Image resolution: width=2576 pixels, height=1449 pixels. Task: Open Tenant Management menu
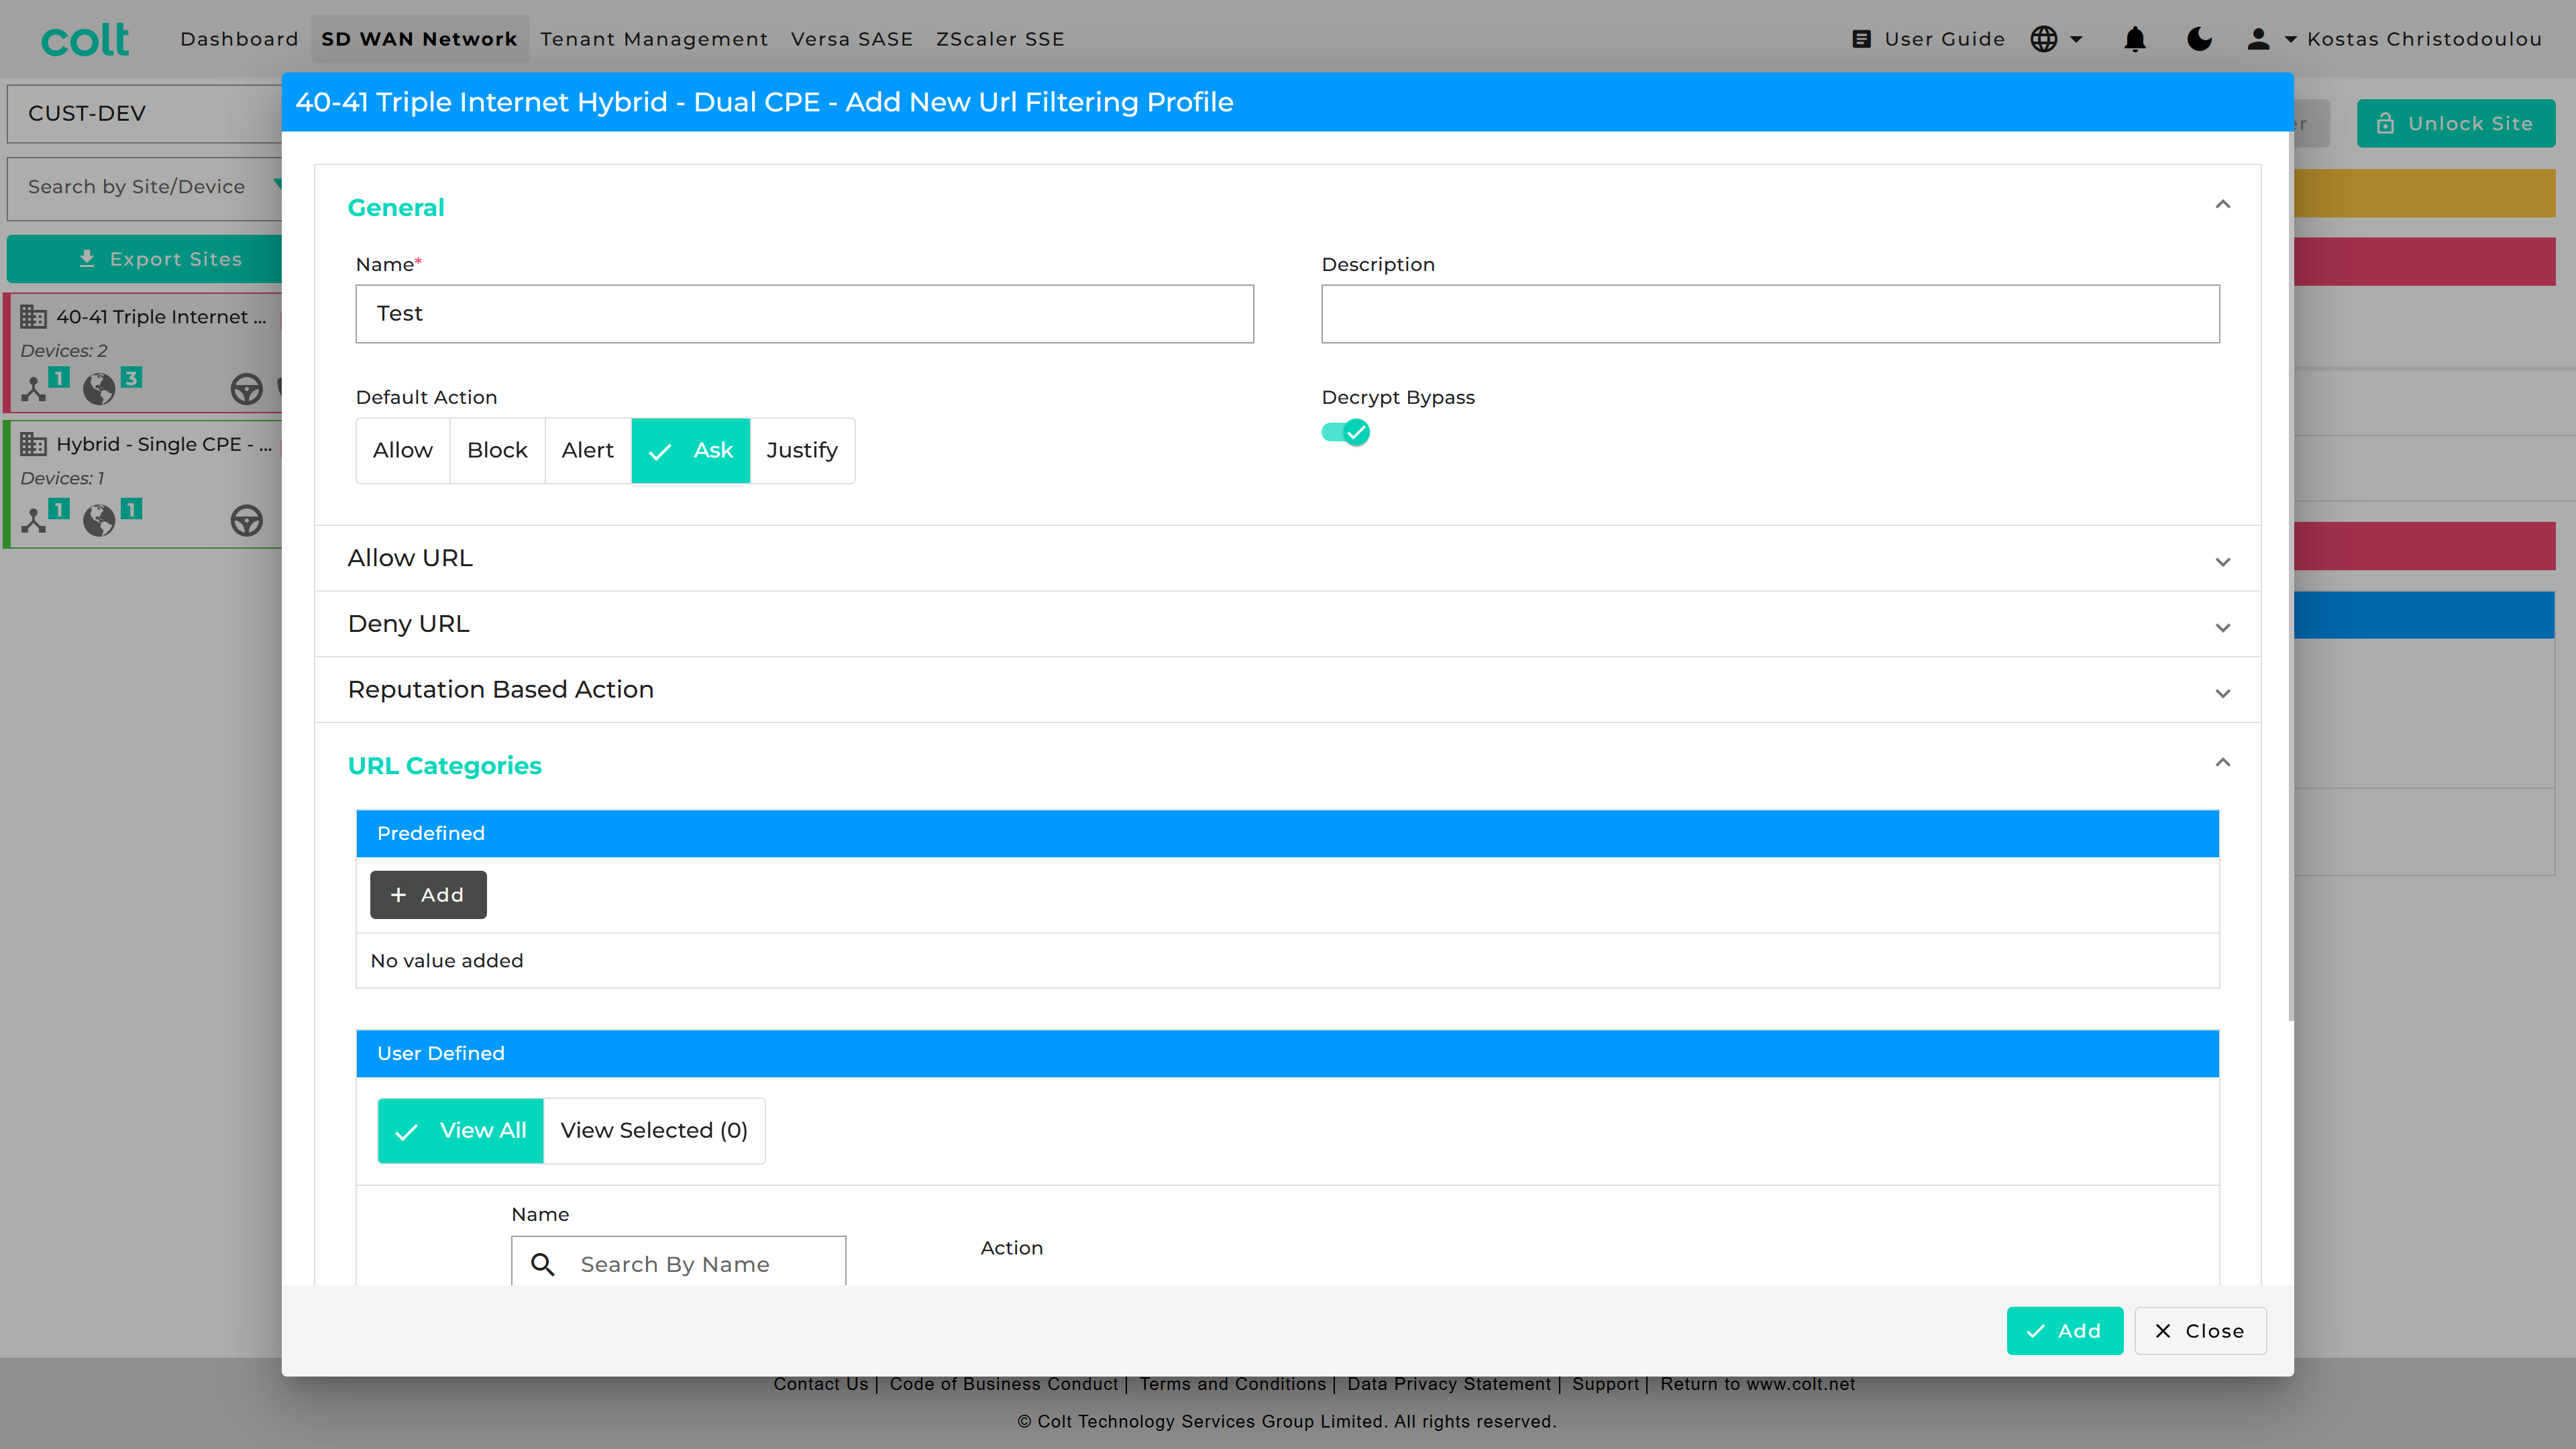tap(654, 39)
